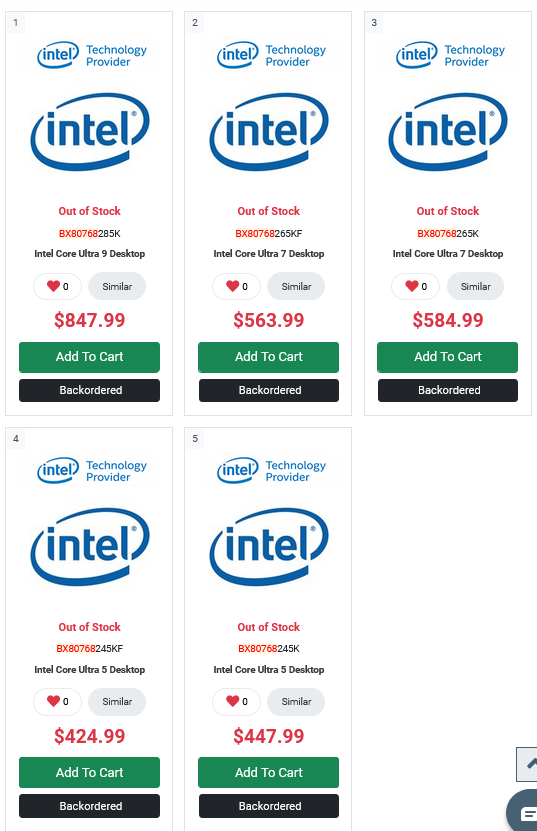Click the scroll-to-top arrow icon
537x831 pixels.
tap(527, 764)
